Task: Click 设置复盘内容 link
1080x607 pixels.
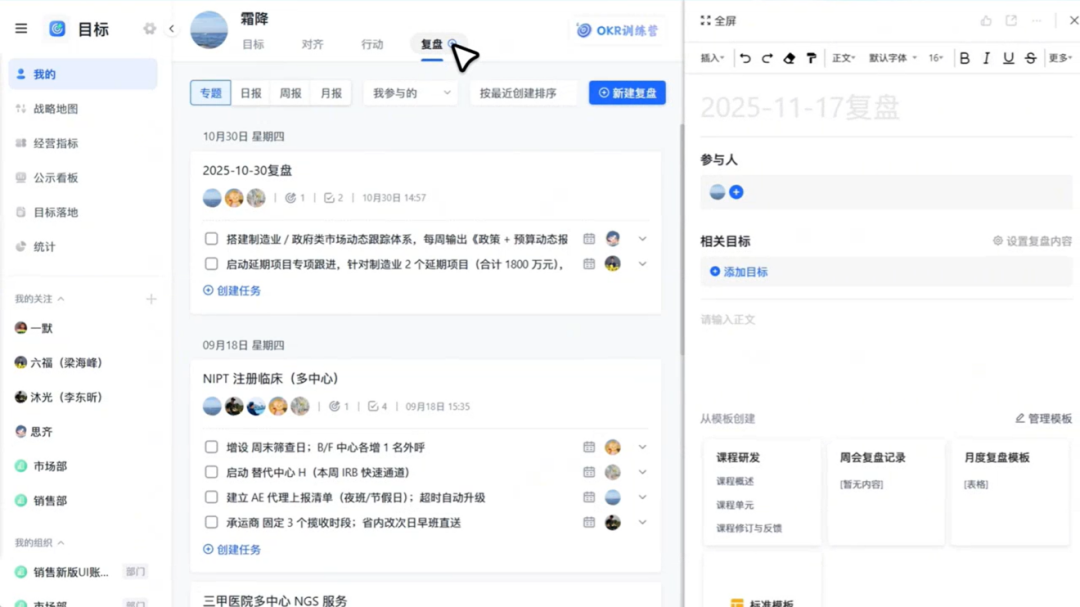Action: point(1032,241)
